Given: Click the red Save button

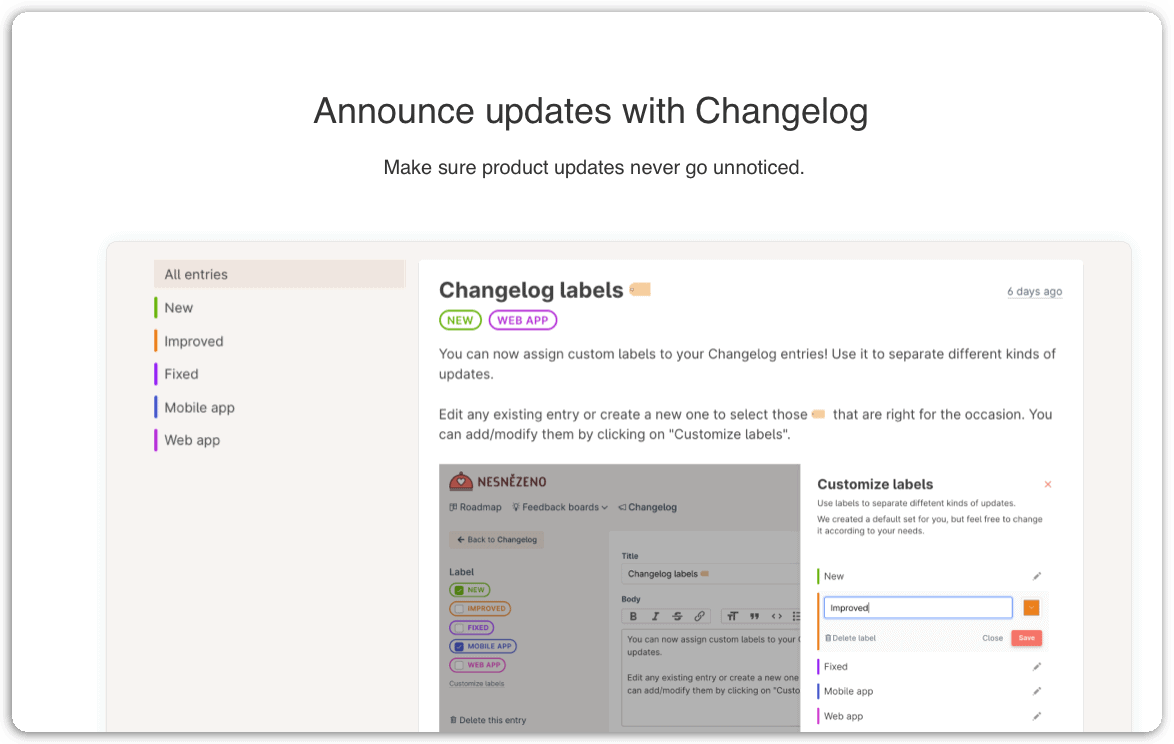Looking at the screenshot, I should tap(1027, 638).
